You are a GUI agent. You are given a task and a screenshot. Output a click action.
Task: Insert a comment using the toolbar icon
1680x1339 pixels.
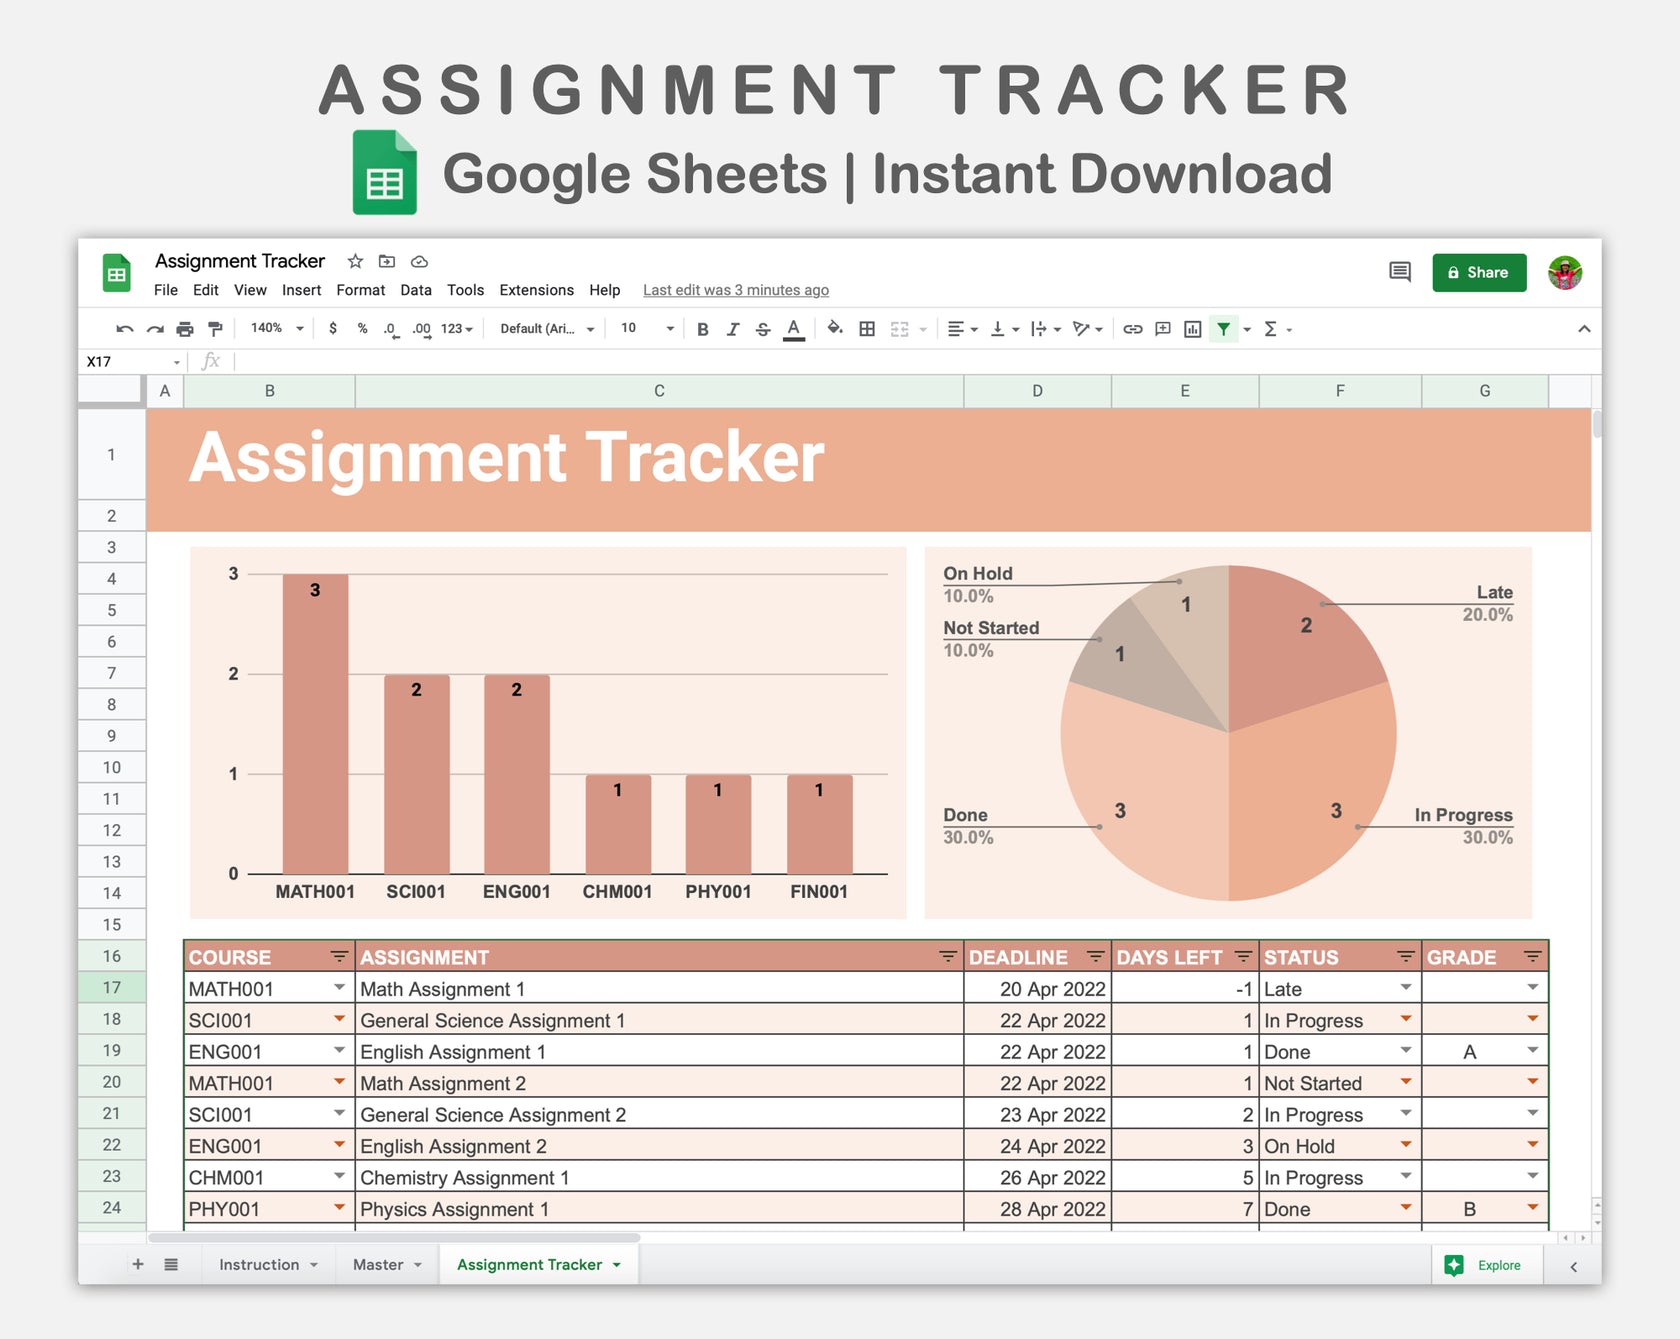(x=1162, y=328)
